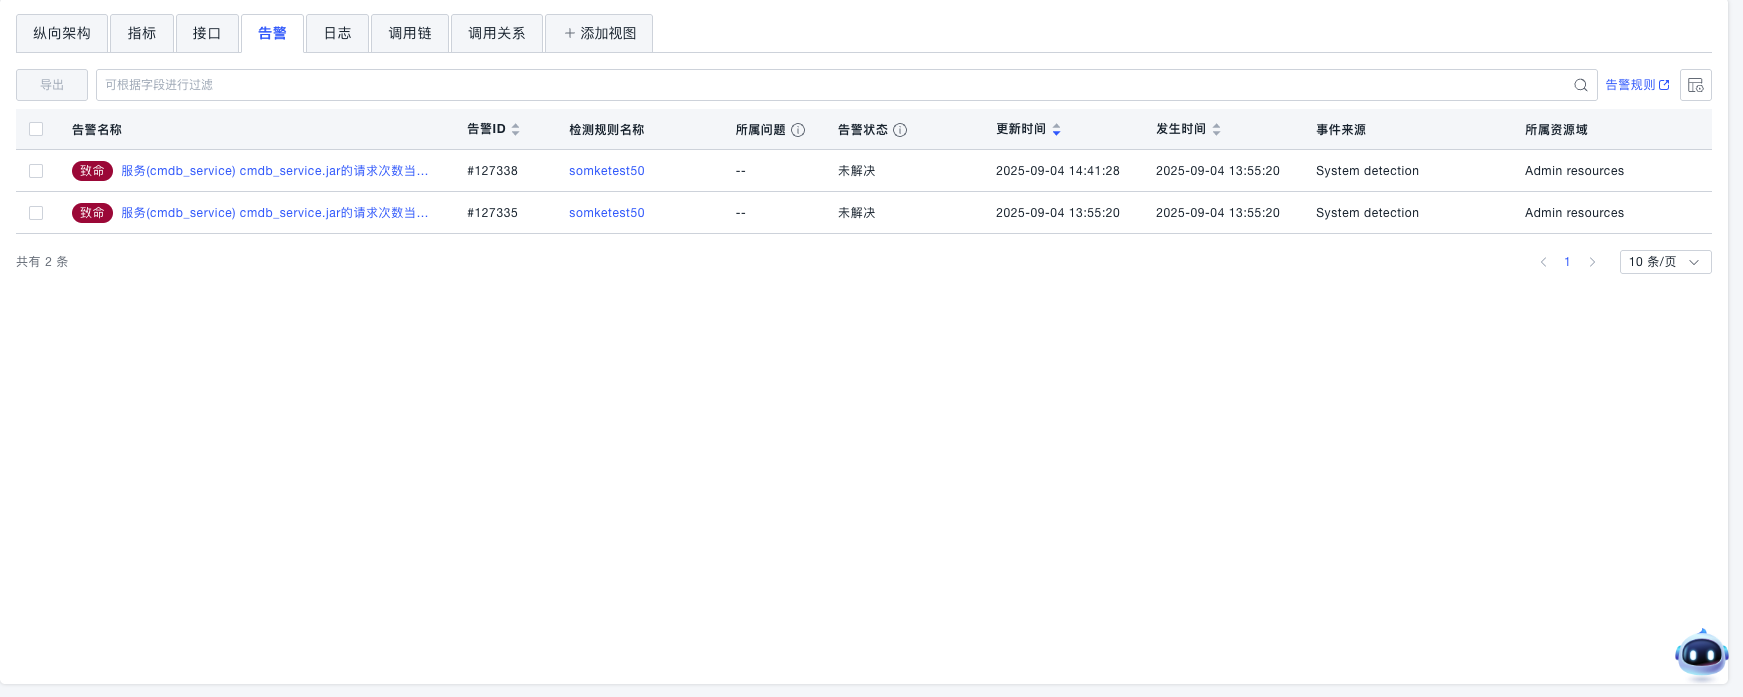Switch to the 日志 tab
This screenshot has height=697, width=1743.
pyautogui.click(x=337, y=33)
